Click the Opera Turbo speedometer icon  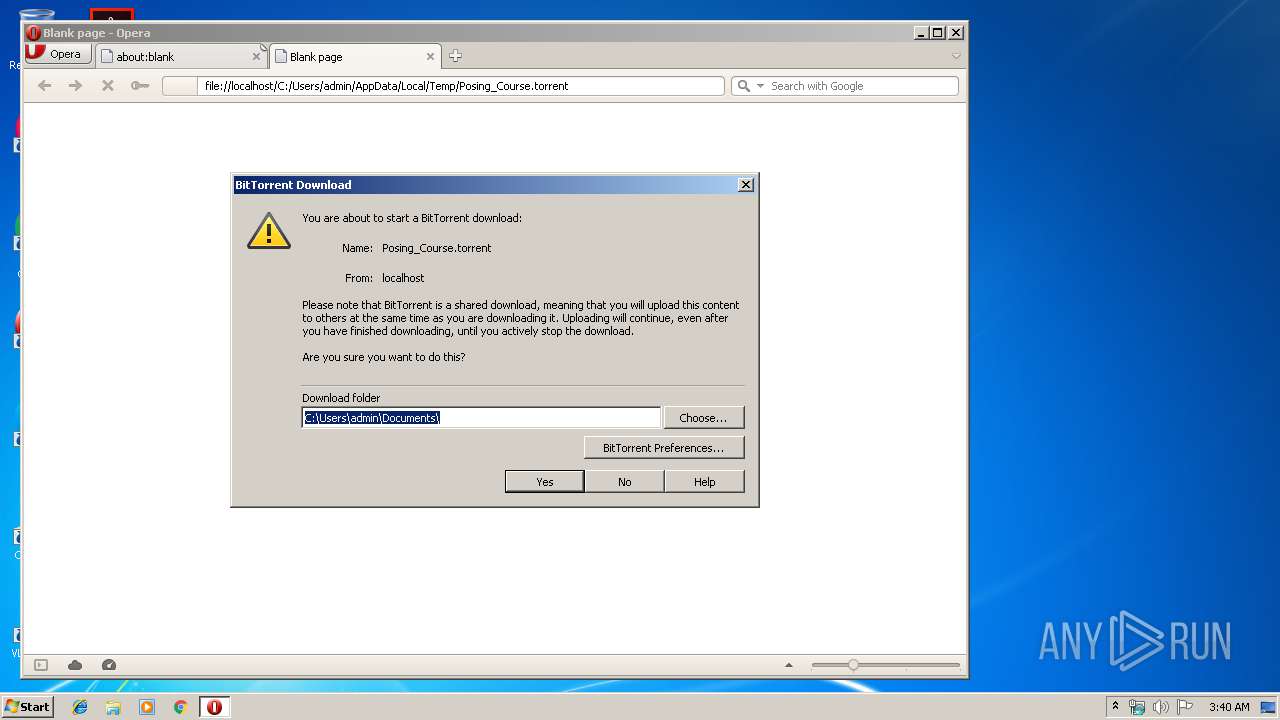pyautogui.click(x=109, y=665)
